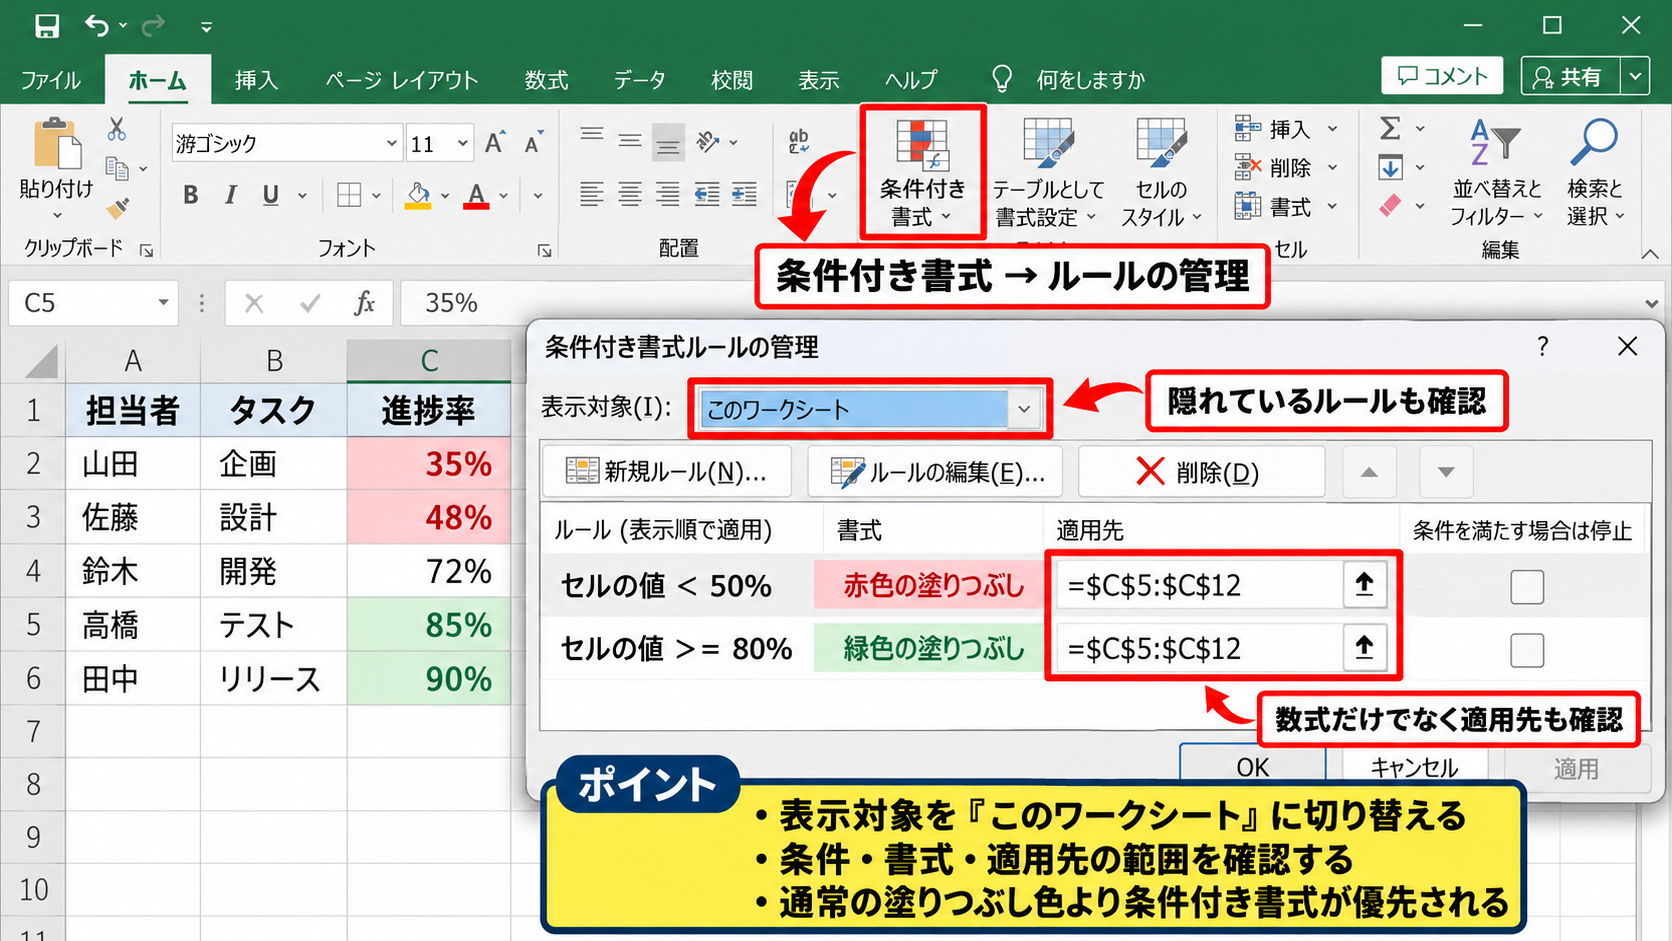Open the font color dropdown arrow
The width and height of the screenshot is (1672, 941).
(x=503, y=196)
